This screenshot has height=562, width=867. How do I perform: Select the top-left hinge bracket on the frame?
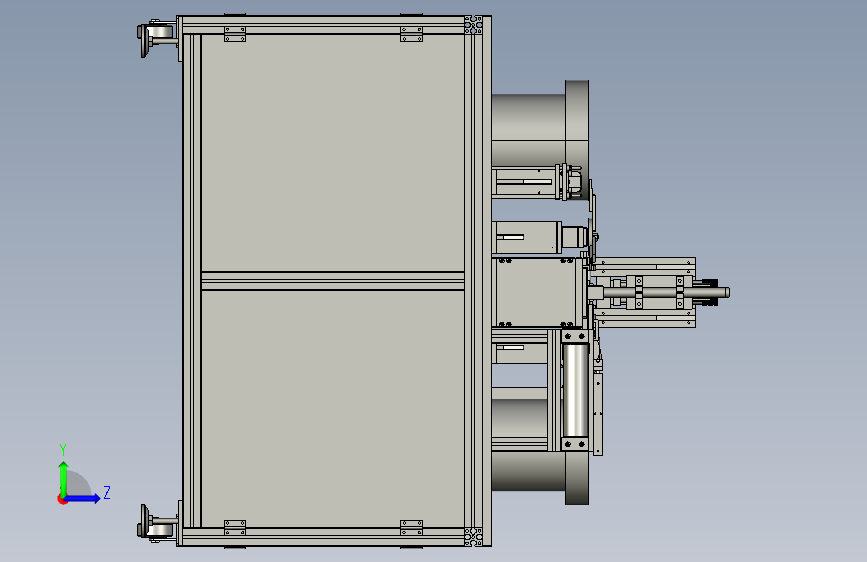point(235,34)
